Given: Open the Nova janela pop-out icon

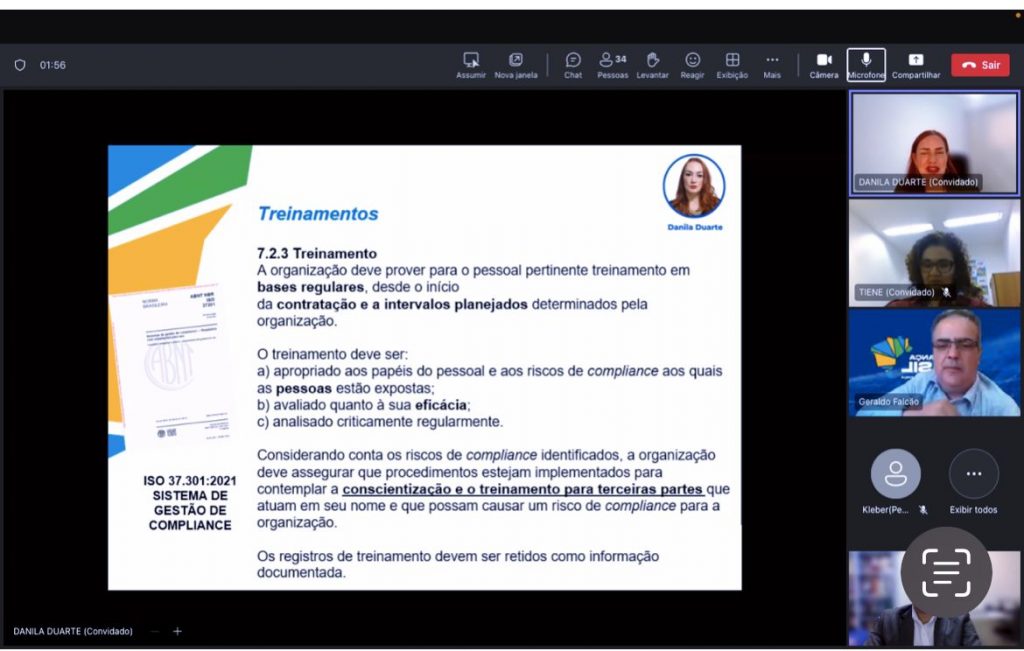Looking at the screenshot, I should coord(516,60).
